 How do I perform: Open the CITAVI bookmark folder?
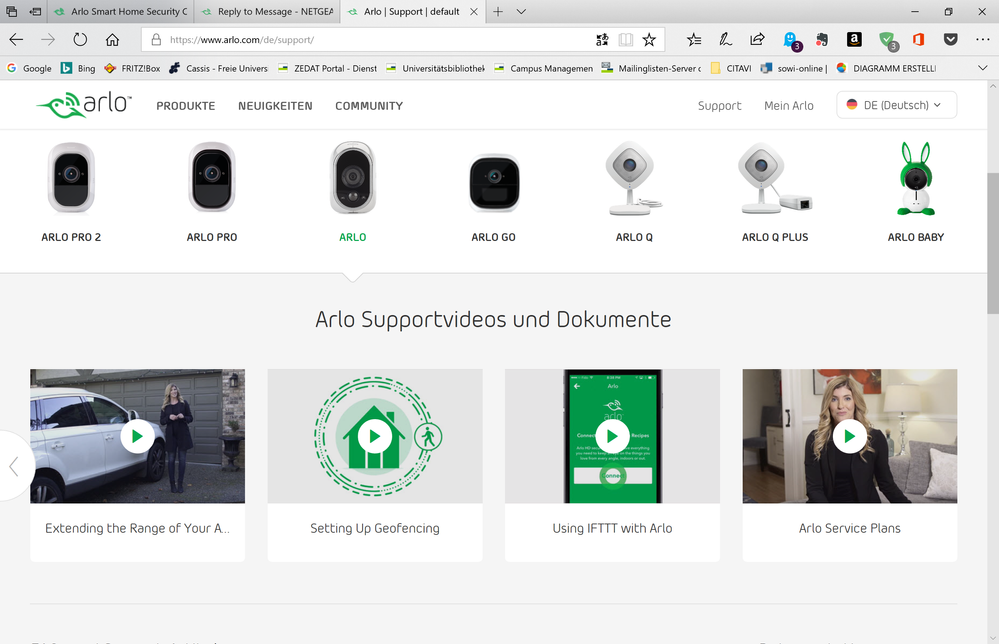[731, 68]
